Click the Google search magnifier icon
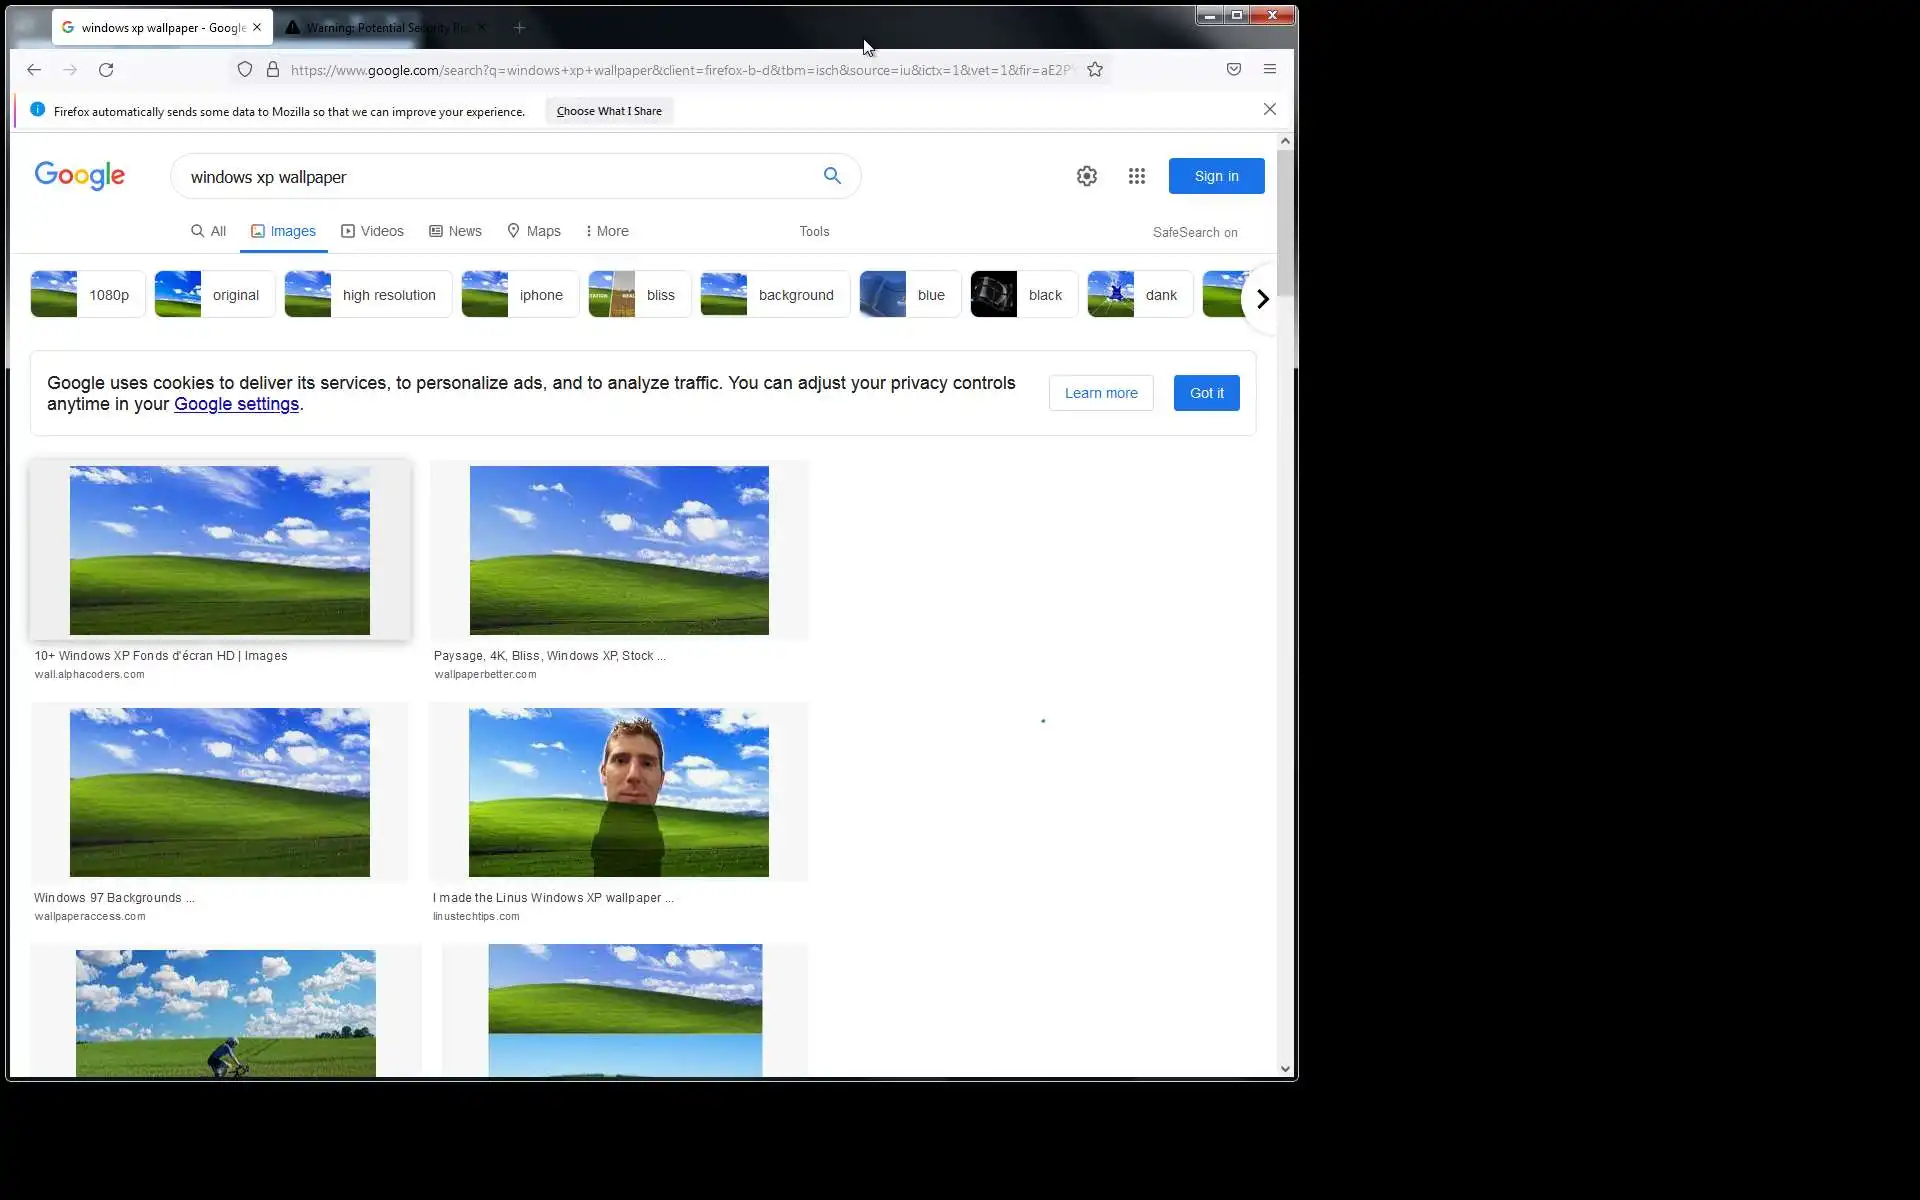The image size is (1920, 1200). (x=832, y=176)
